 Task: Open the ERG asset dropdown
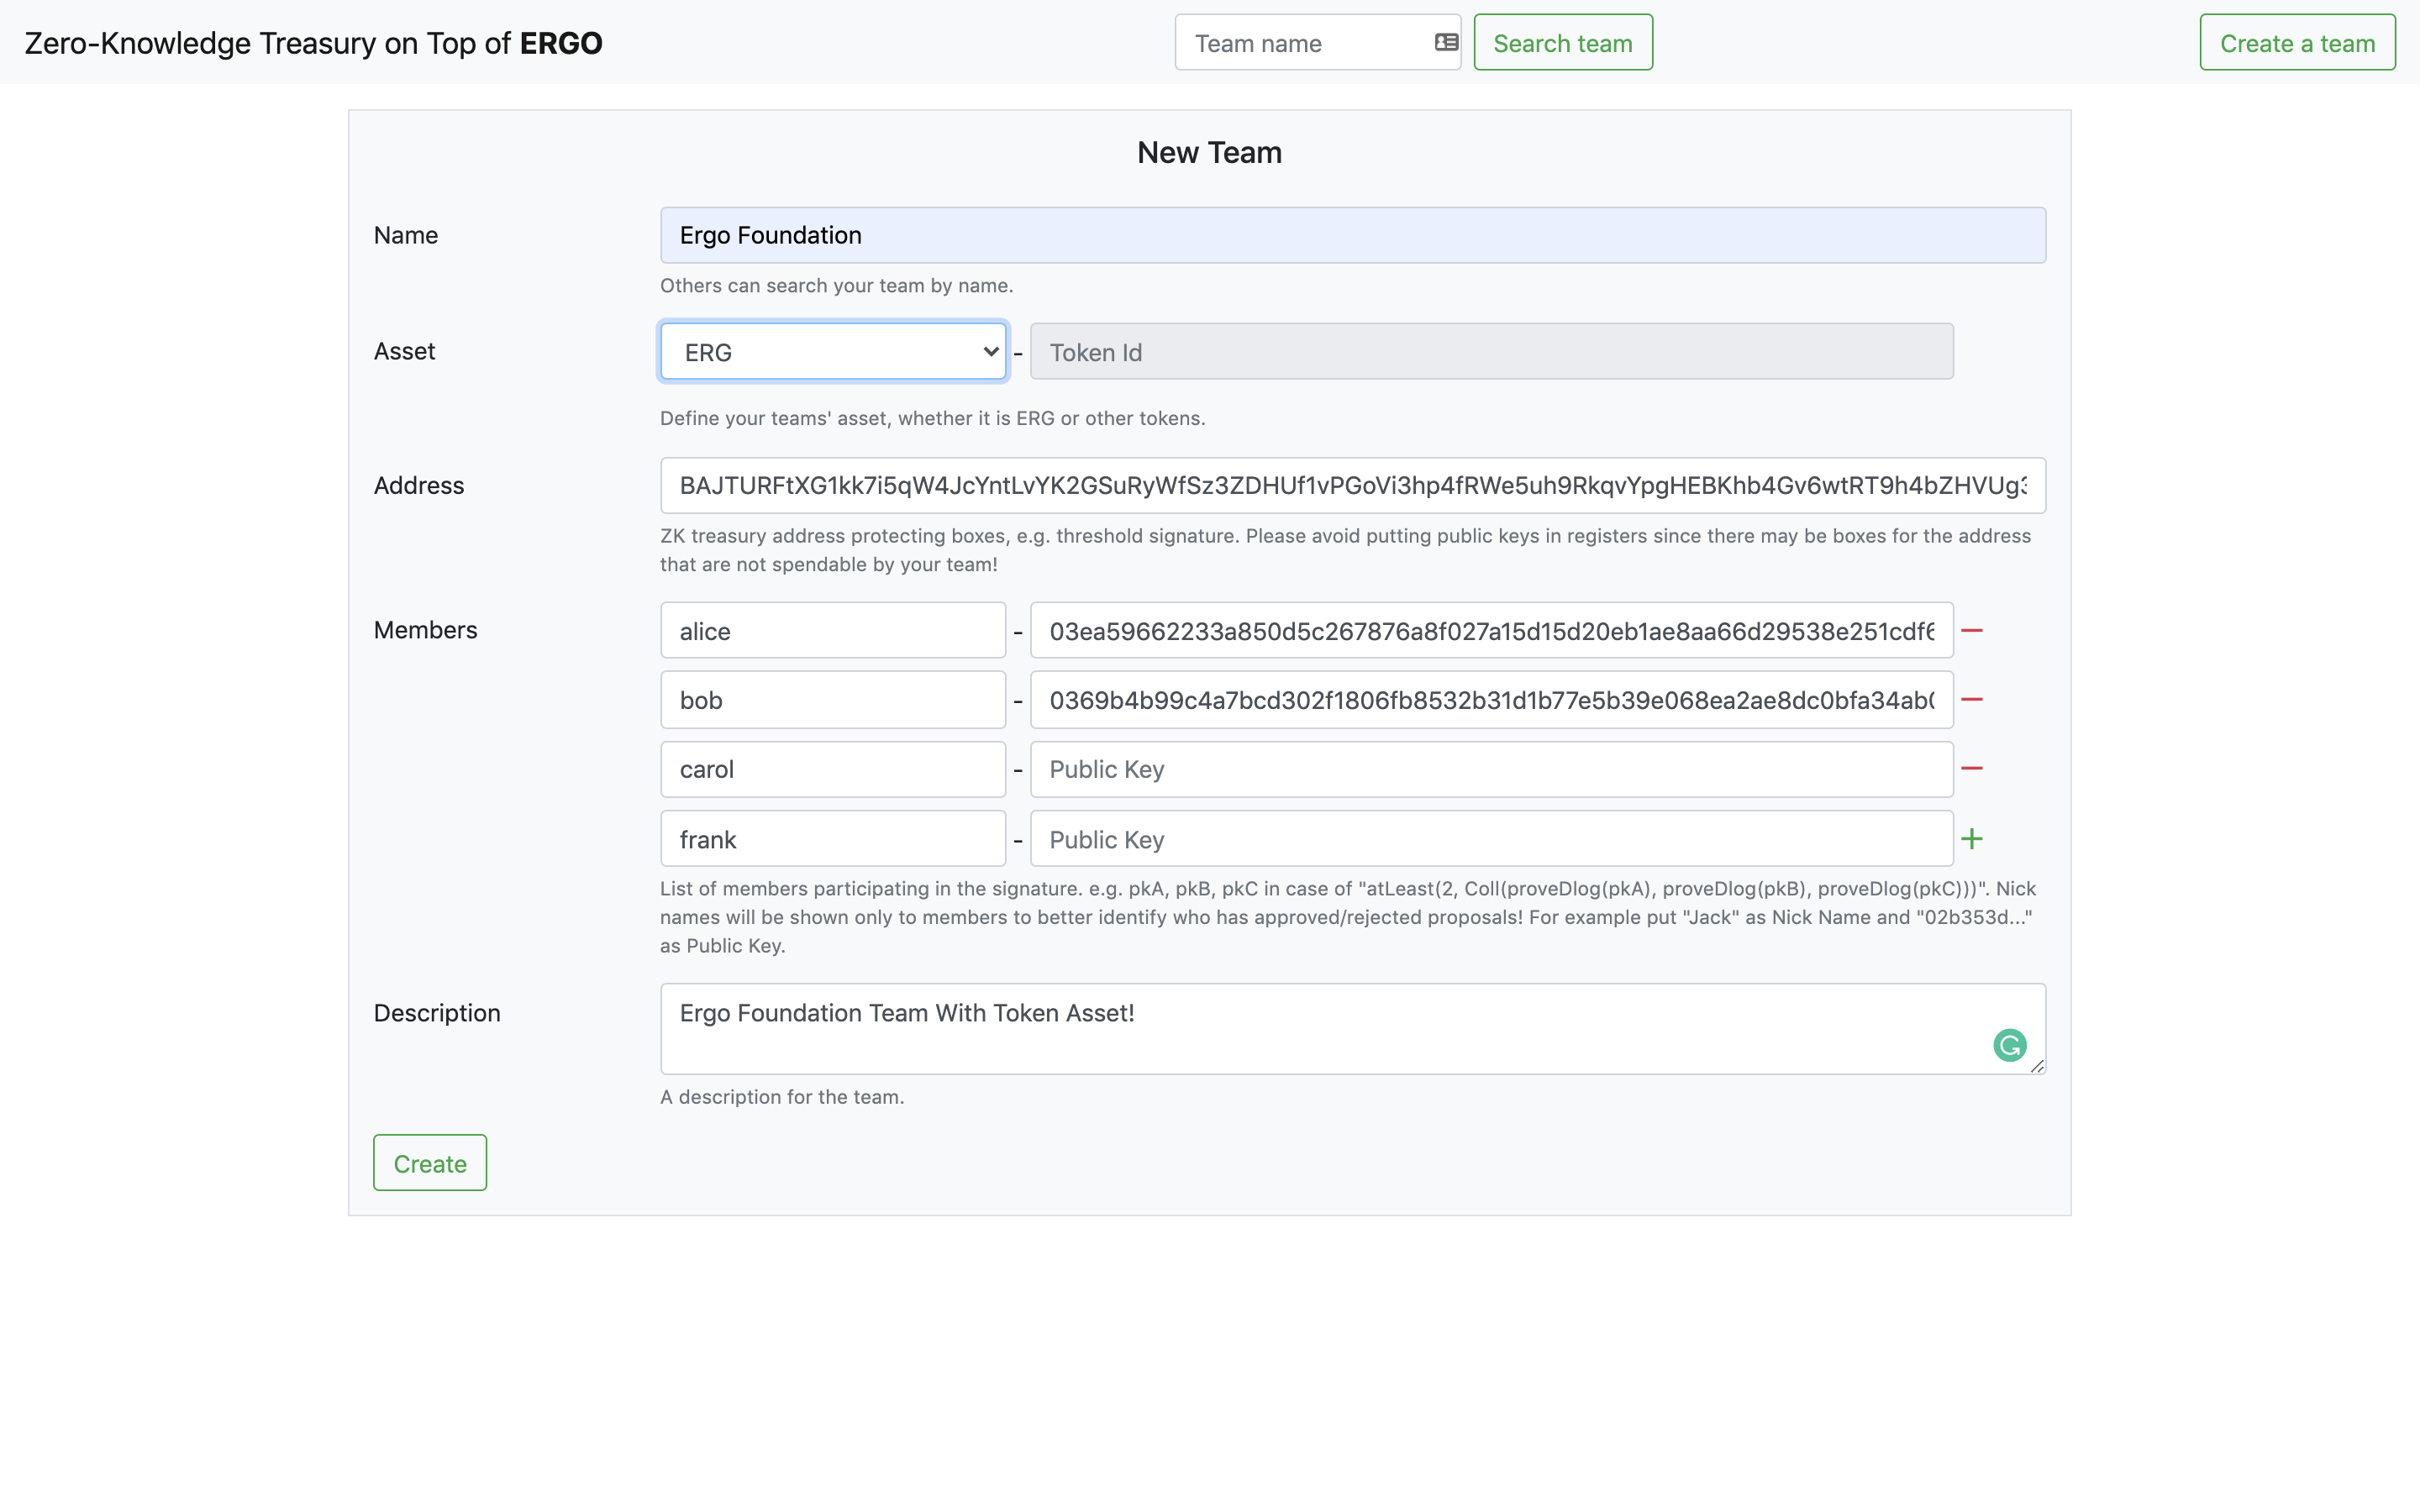tap(833, 352)
